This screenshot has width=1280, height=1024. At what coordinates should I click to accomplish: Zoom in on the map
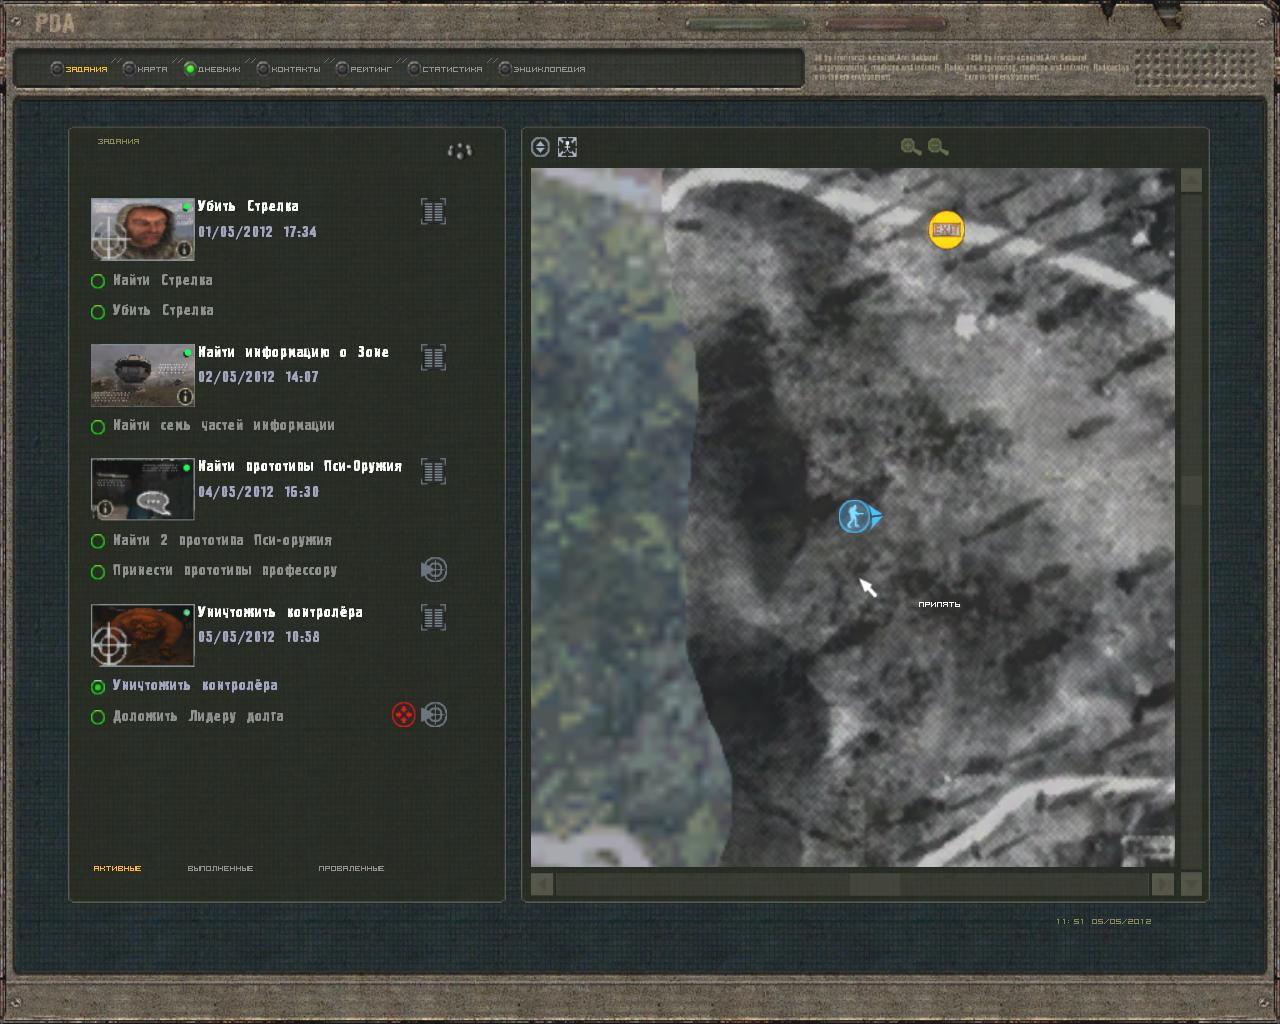[910, 147]
